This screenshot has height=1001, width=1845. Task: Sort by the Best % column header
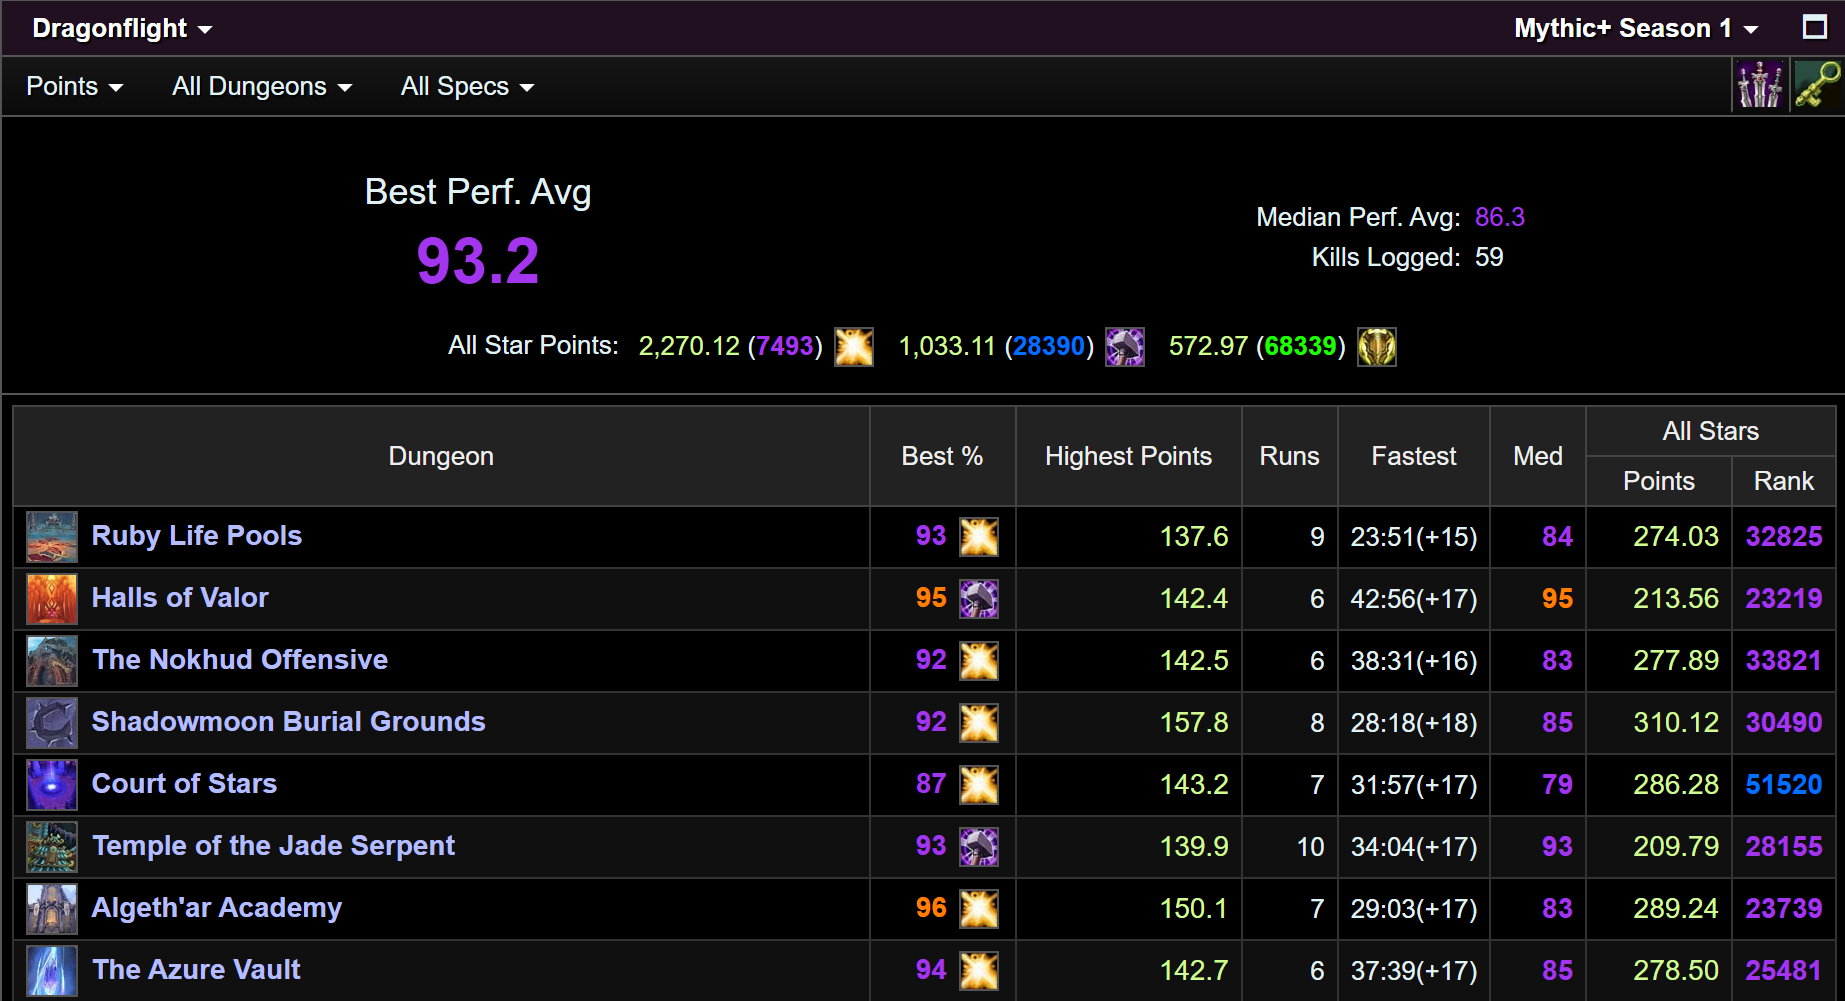click(x=942, y=456)
